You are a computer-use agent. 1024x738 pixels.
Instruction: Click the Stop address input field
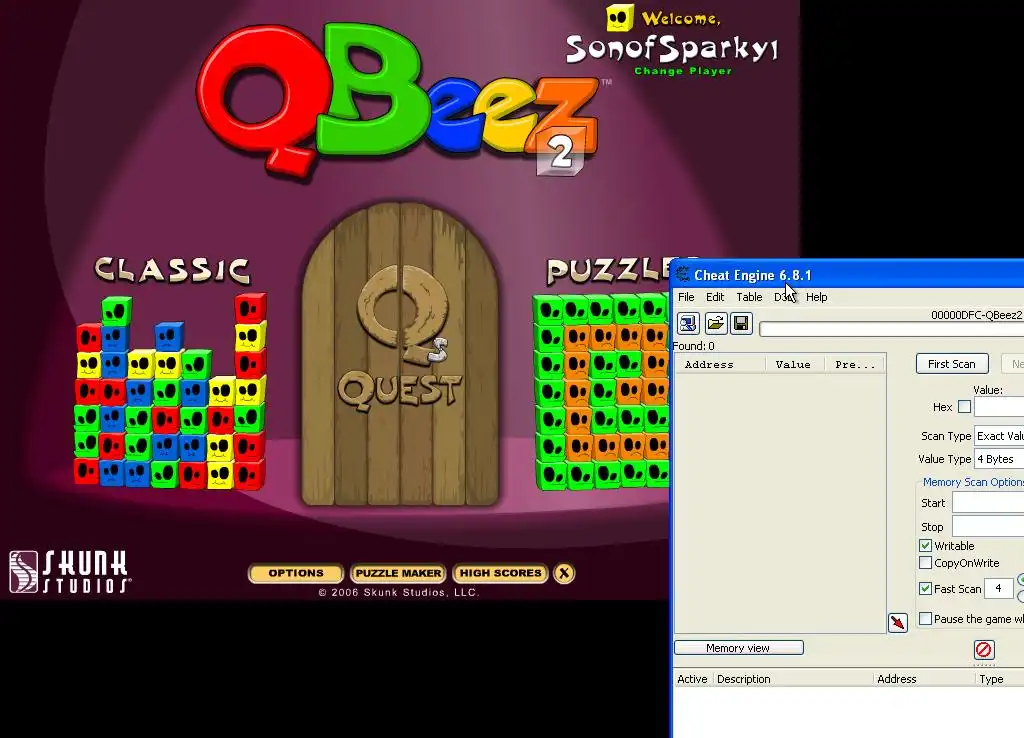coord(988,526)
